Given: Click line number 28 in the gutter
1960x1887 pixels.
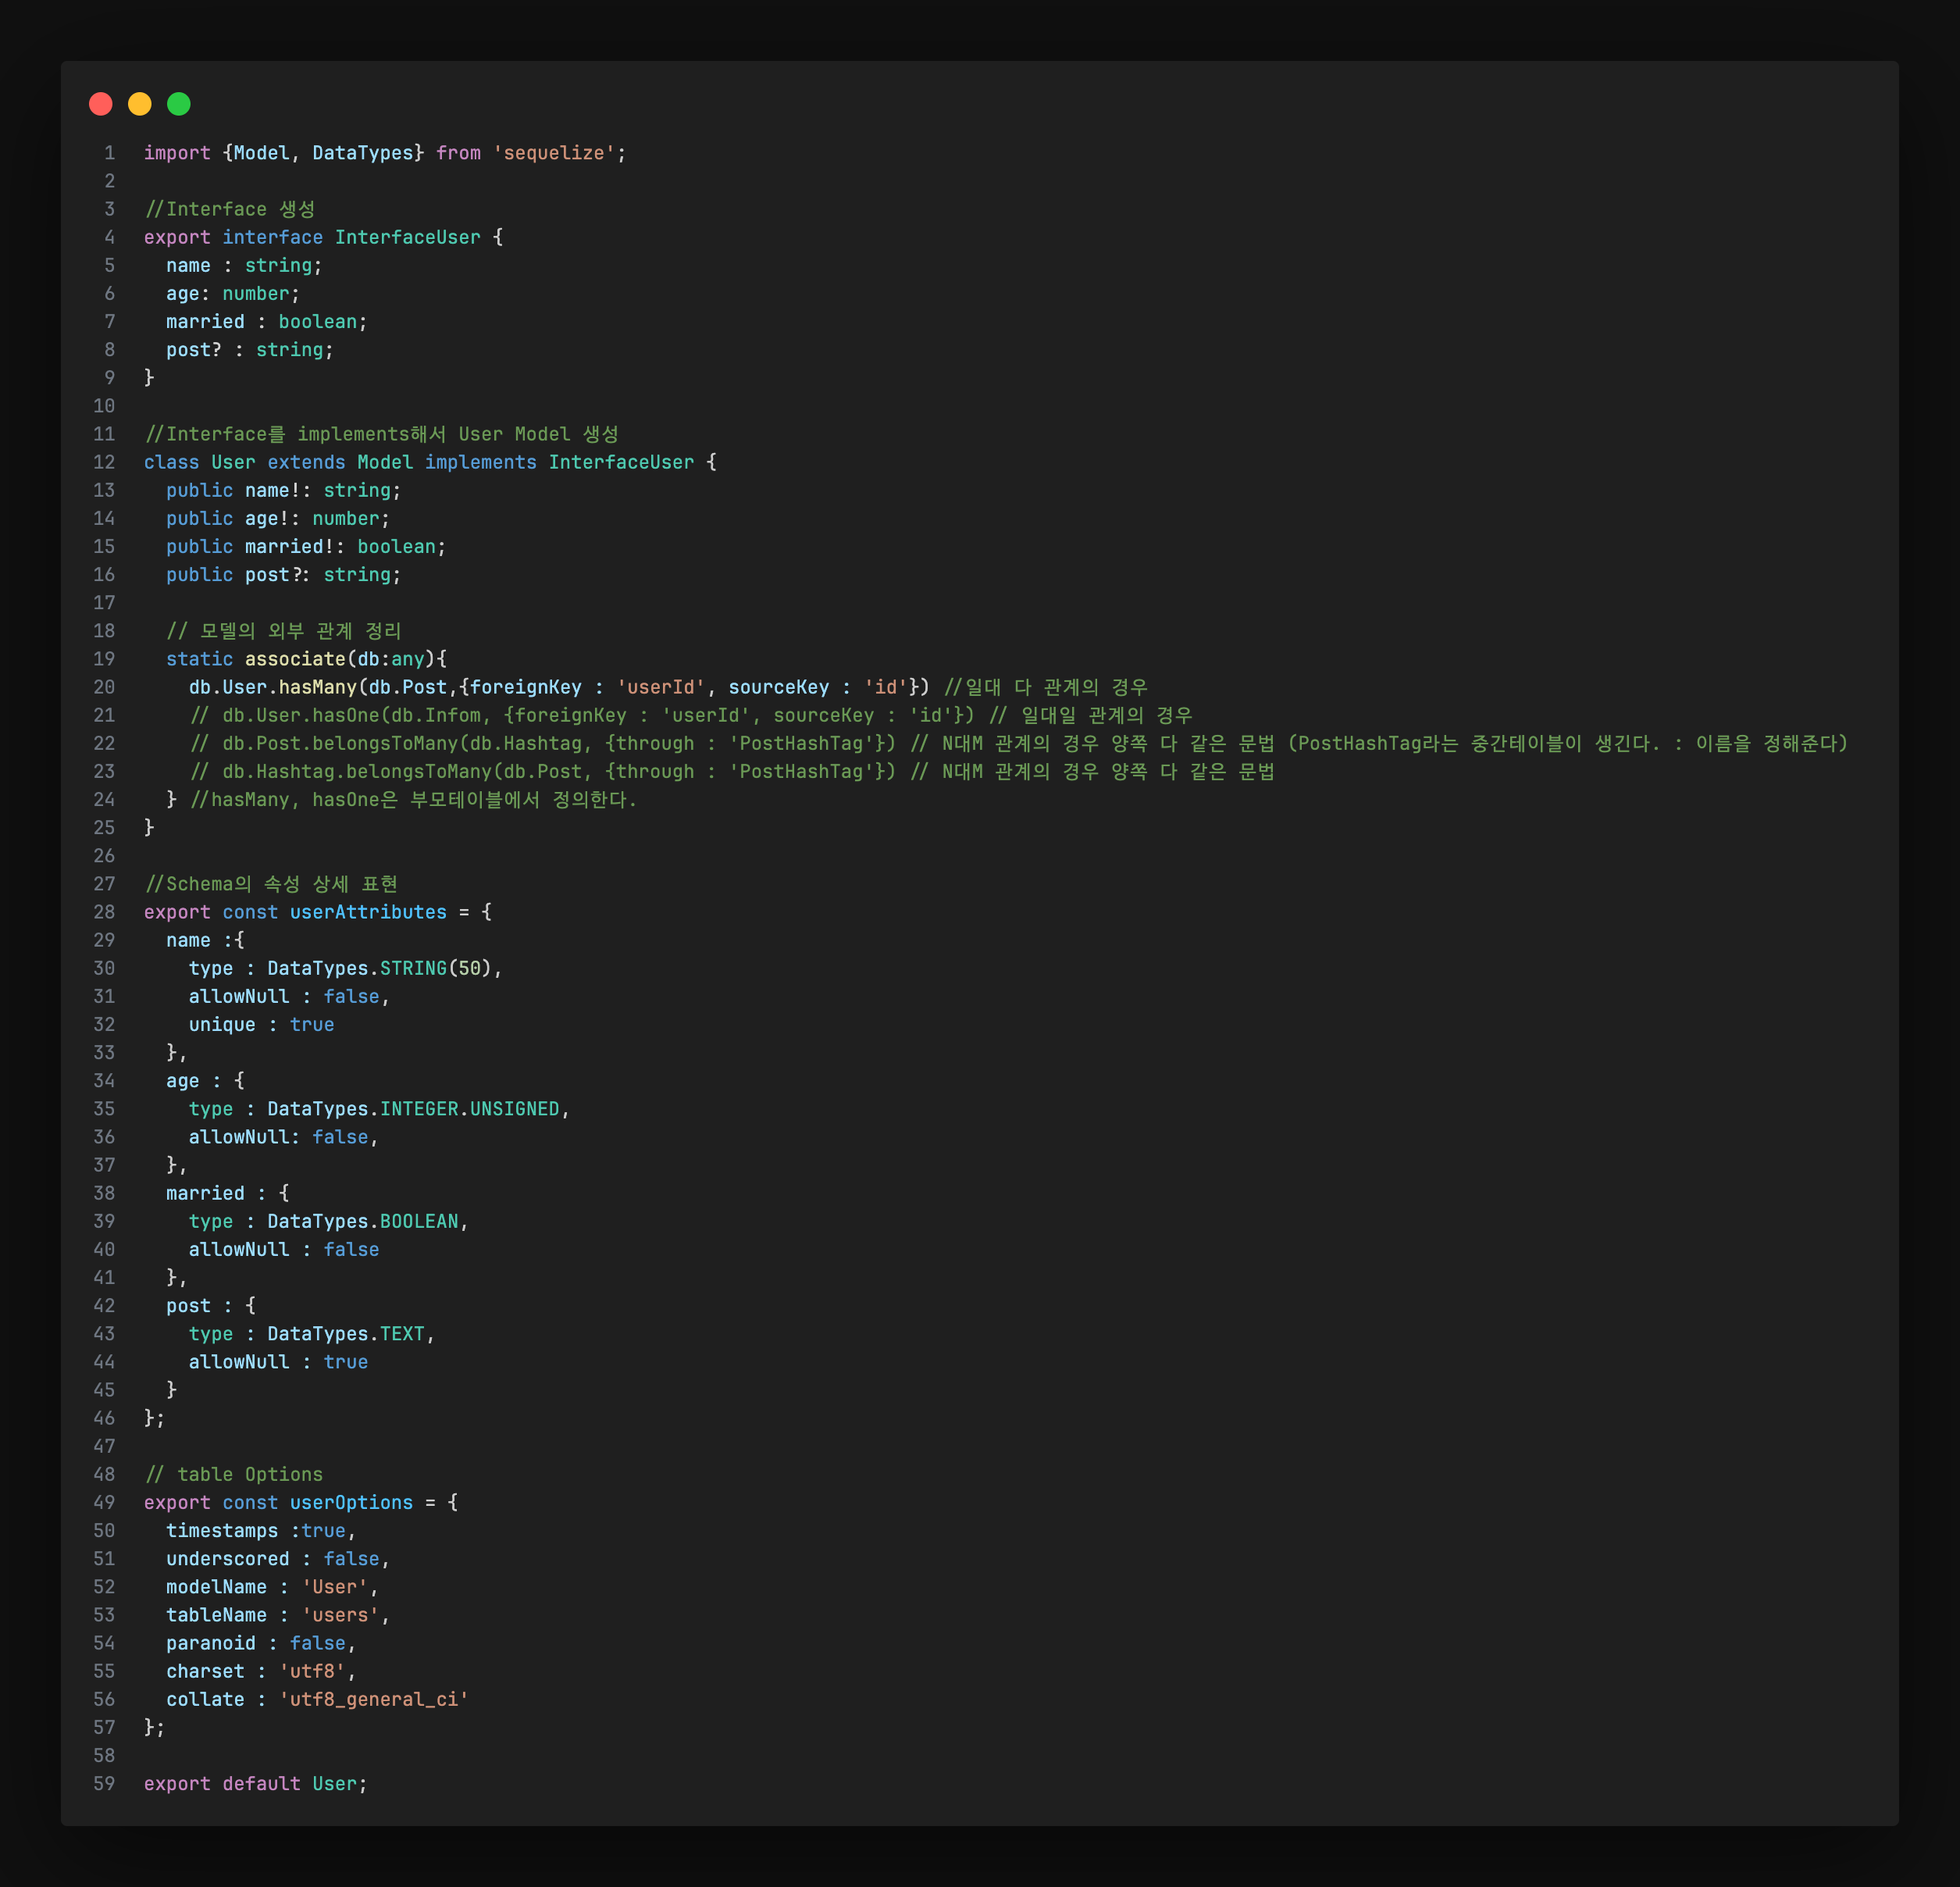Looking at the screenshot, I should pos(104,912).
